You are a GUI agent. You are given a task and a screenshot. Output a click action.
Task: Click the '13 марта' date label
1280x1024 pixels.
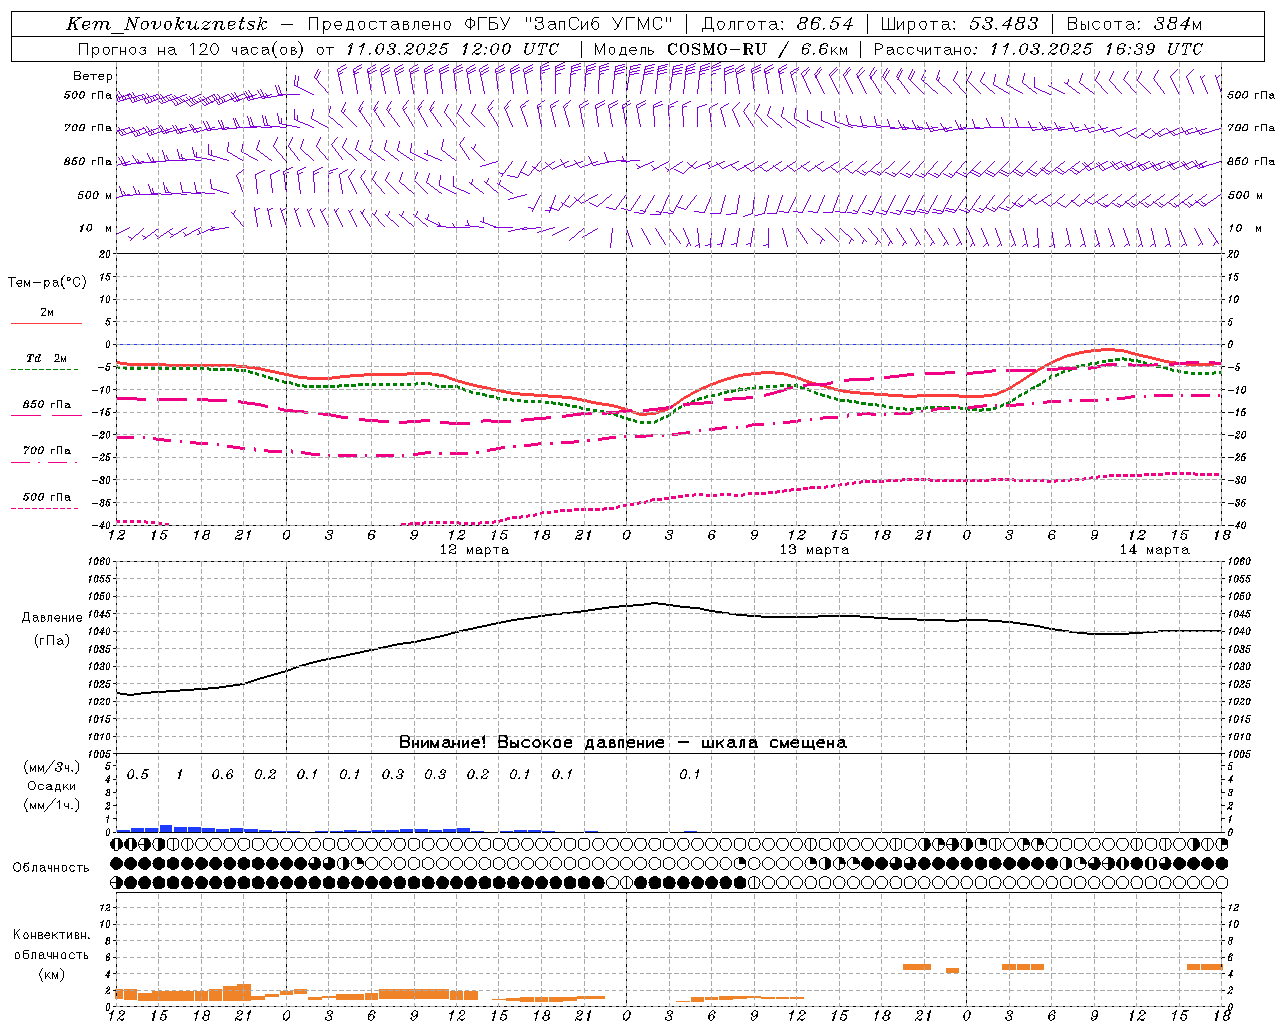click(814, 550)
